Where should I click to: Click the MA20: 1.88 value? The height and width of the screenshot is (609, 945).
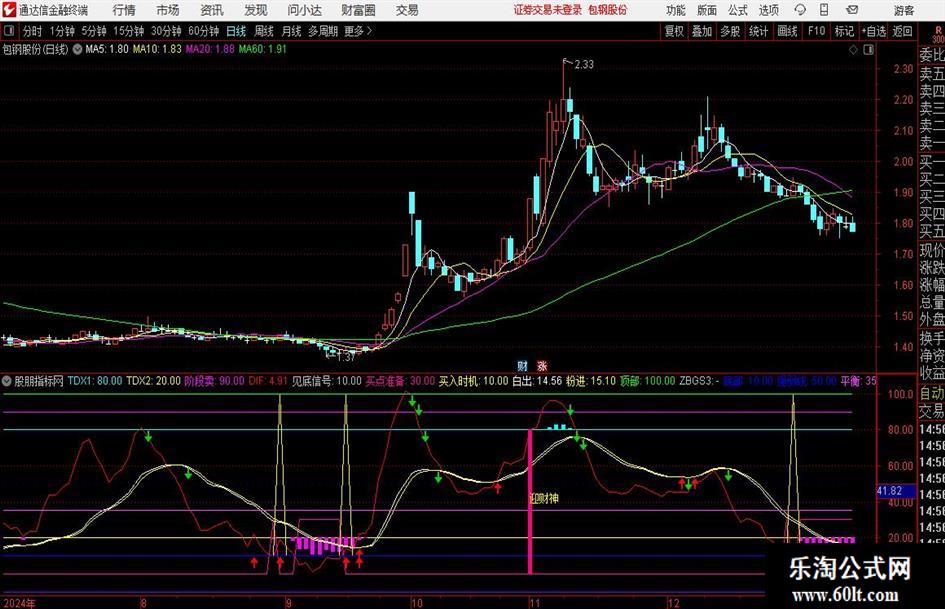click(210, 49)
